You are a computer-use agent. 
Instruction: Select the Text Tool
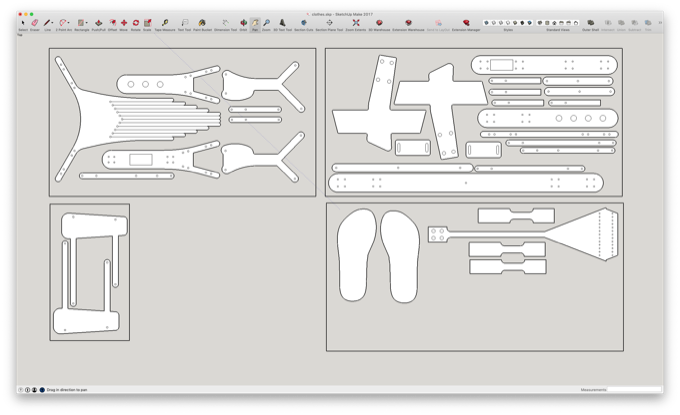pos(185,23)
